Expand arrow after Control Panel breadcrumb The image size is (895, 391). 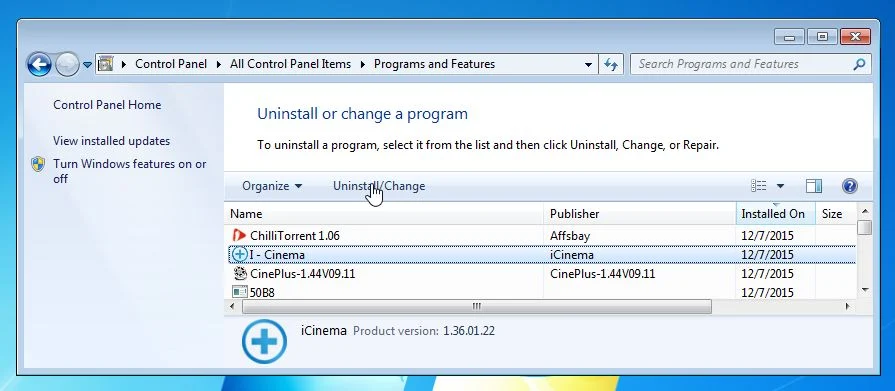219,65
